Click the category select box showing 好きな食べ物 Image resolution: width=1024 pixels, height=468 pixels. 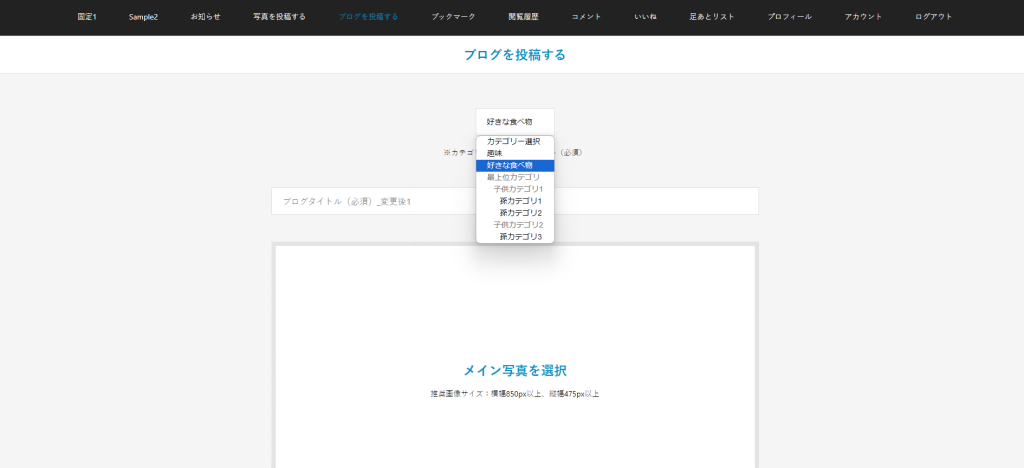coord(514,121)
